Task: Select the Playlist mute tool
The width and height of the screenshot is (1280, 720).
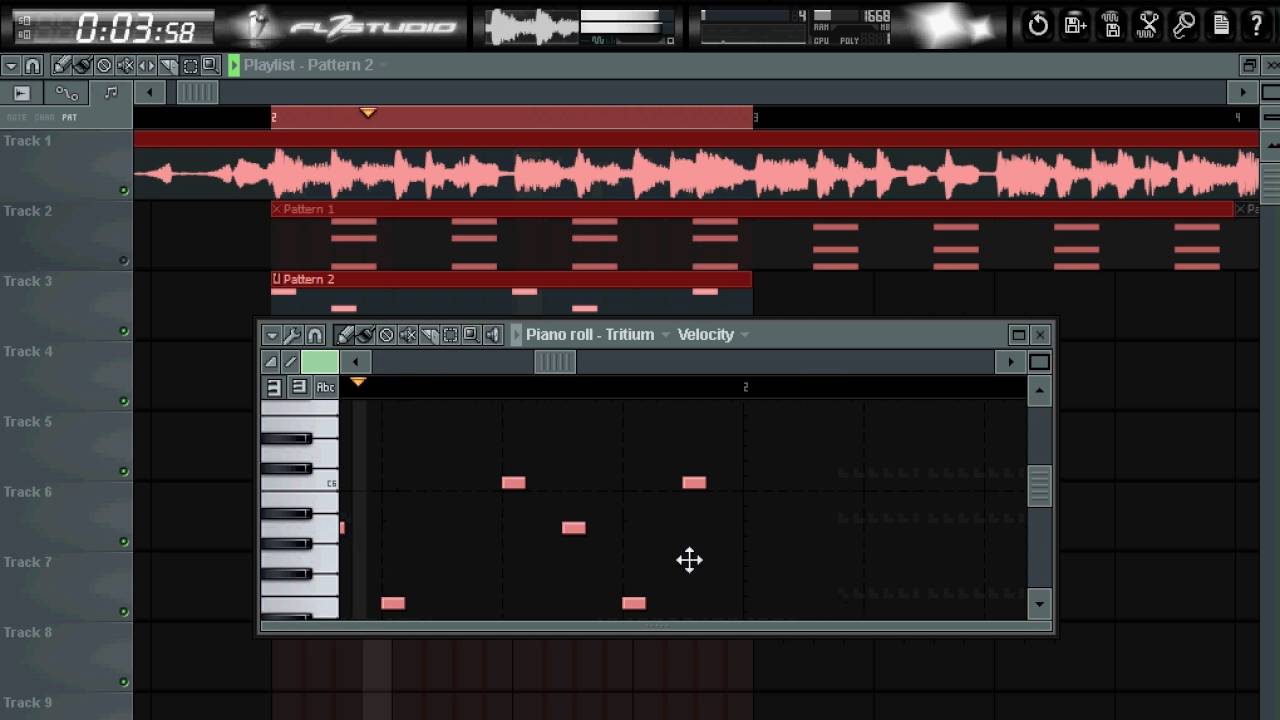Action: [125, 66]
